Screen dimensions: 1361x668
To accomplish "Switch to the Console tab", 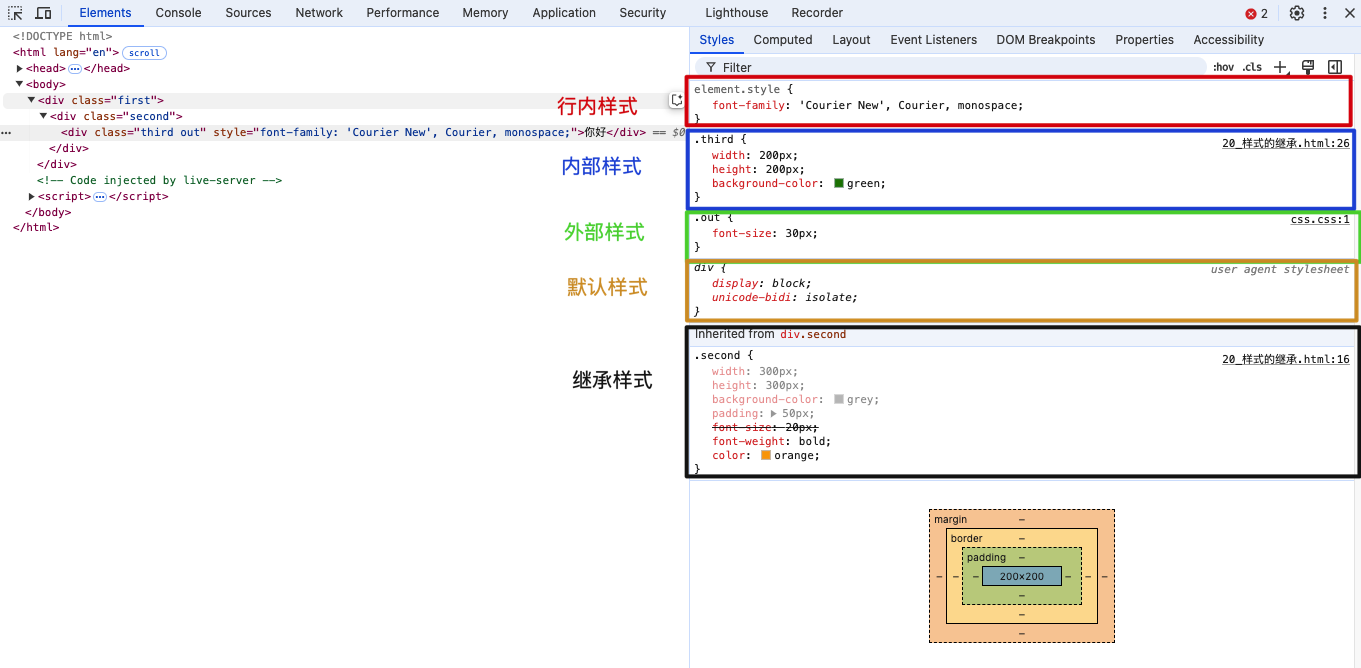I will tap(178, 13).
